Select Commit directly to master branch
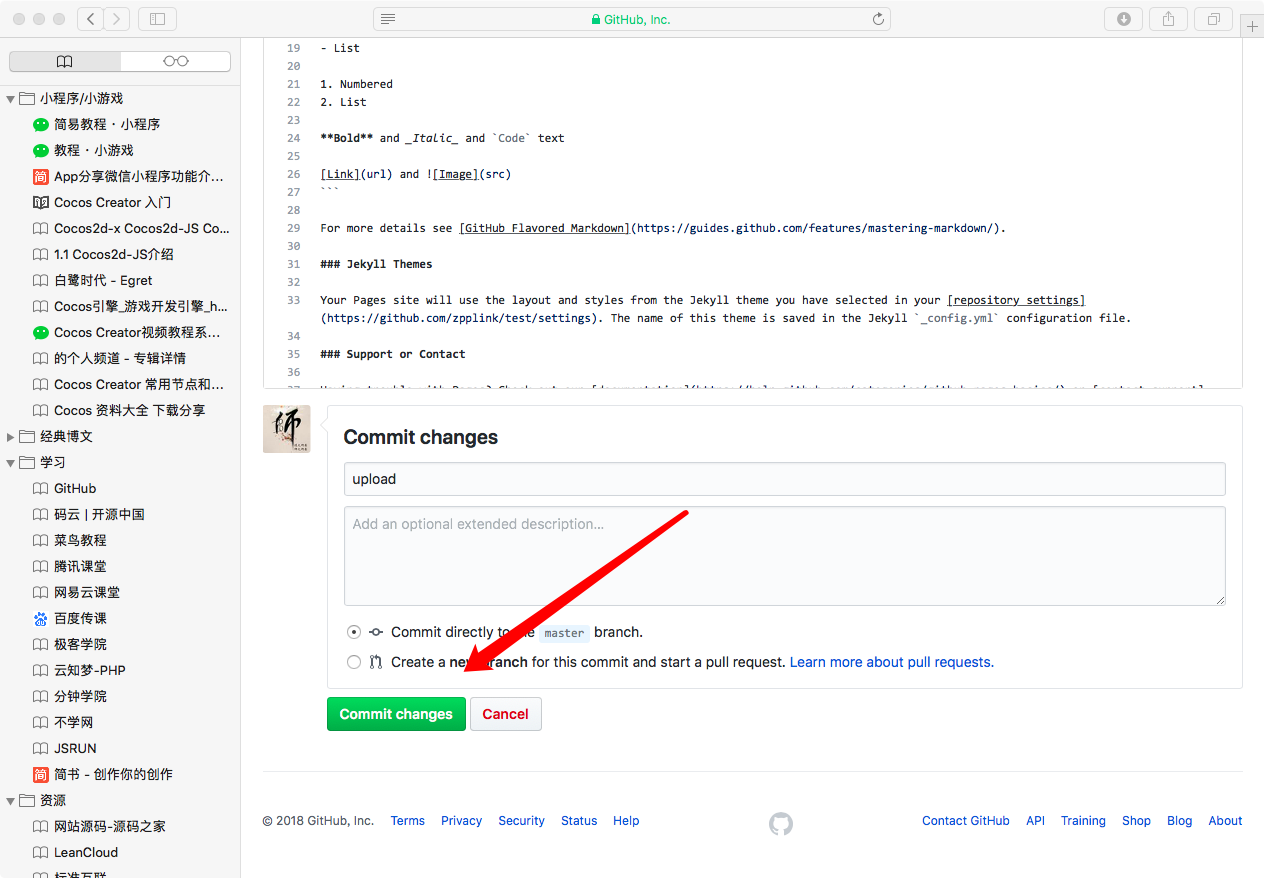1264x878 pixels. tap(354, 632)
